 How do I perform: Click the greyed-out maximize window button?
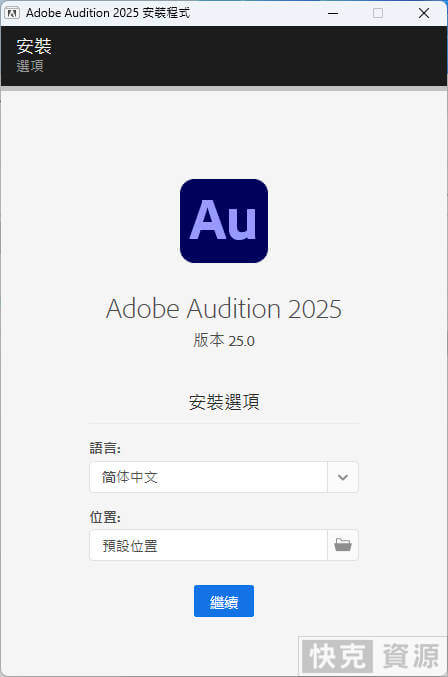[378, 13]
